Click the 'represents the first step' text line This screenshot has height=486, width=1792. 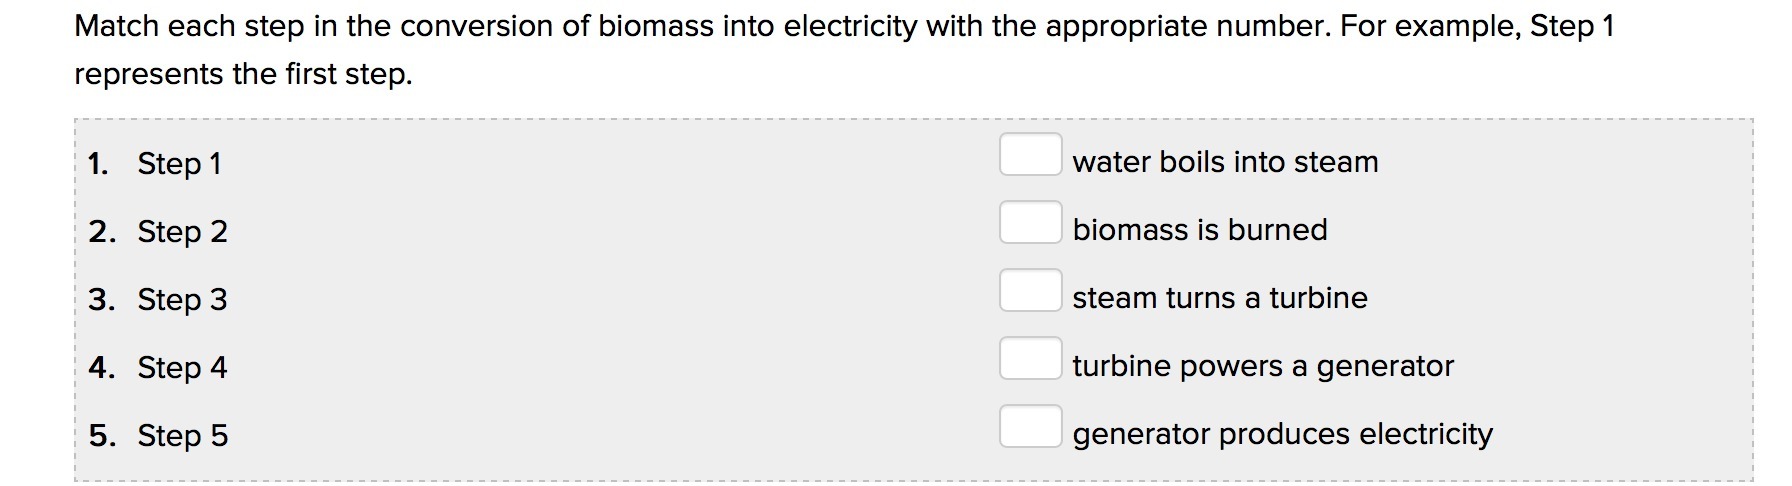coord(243,74)
